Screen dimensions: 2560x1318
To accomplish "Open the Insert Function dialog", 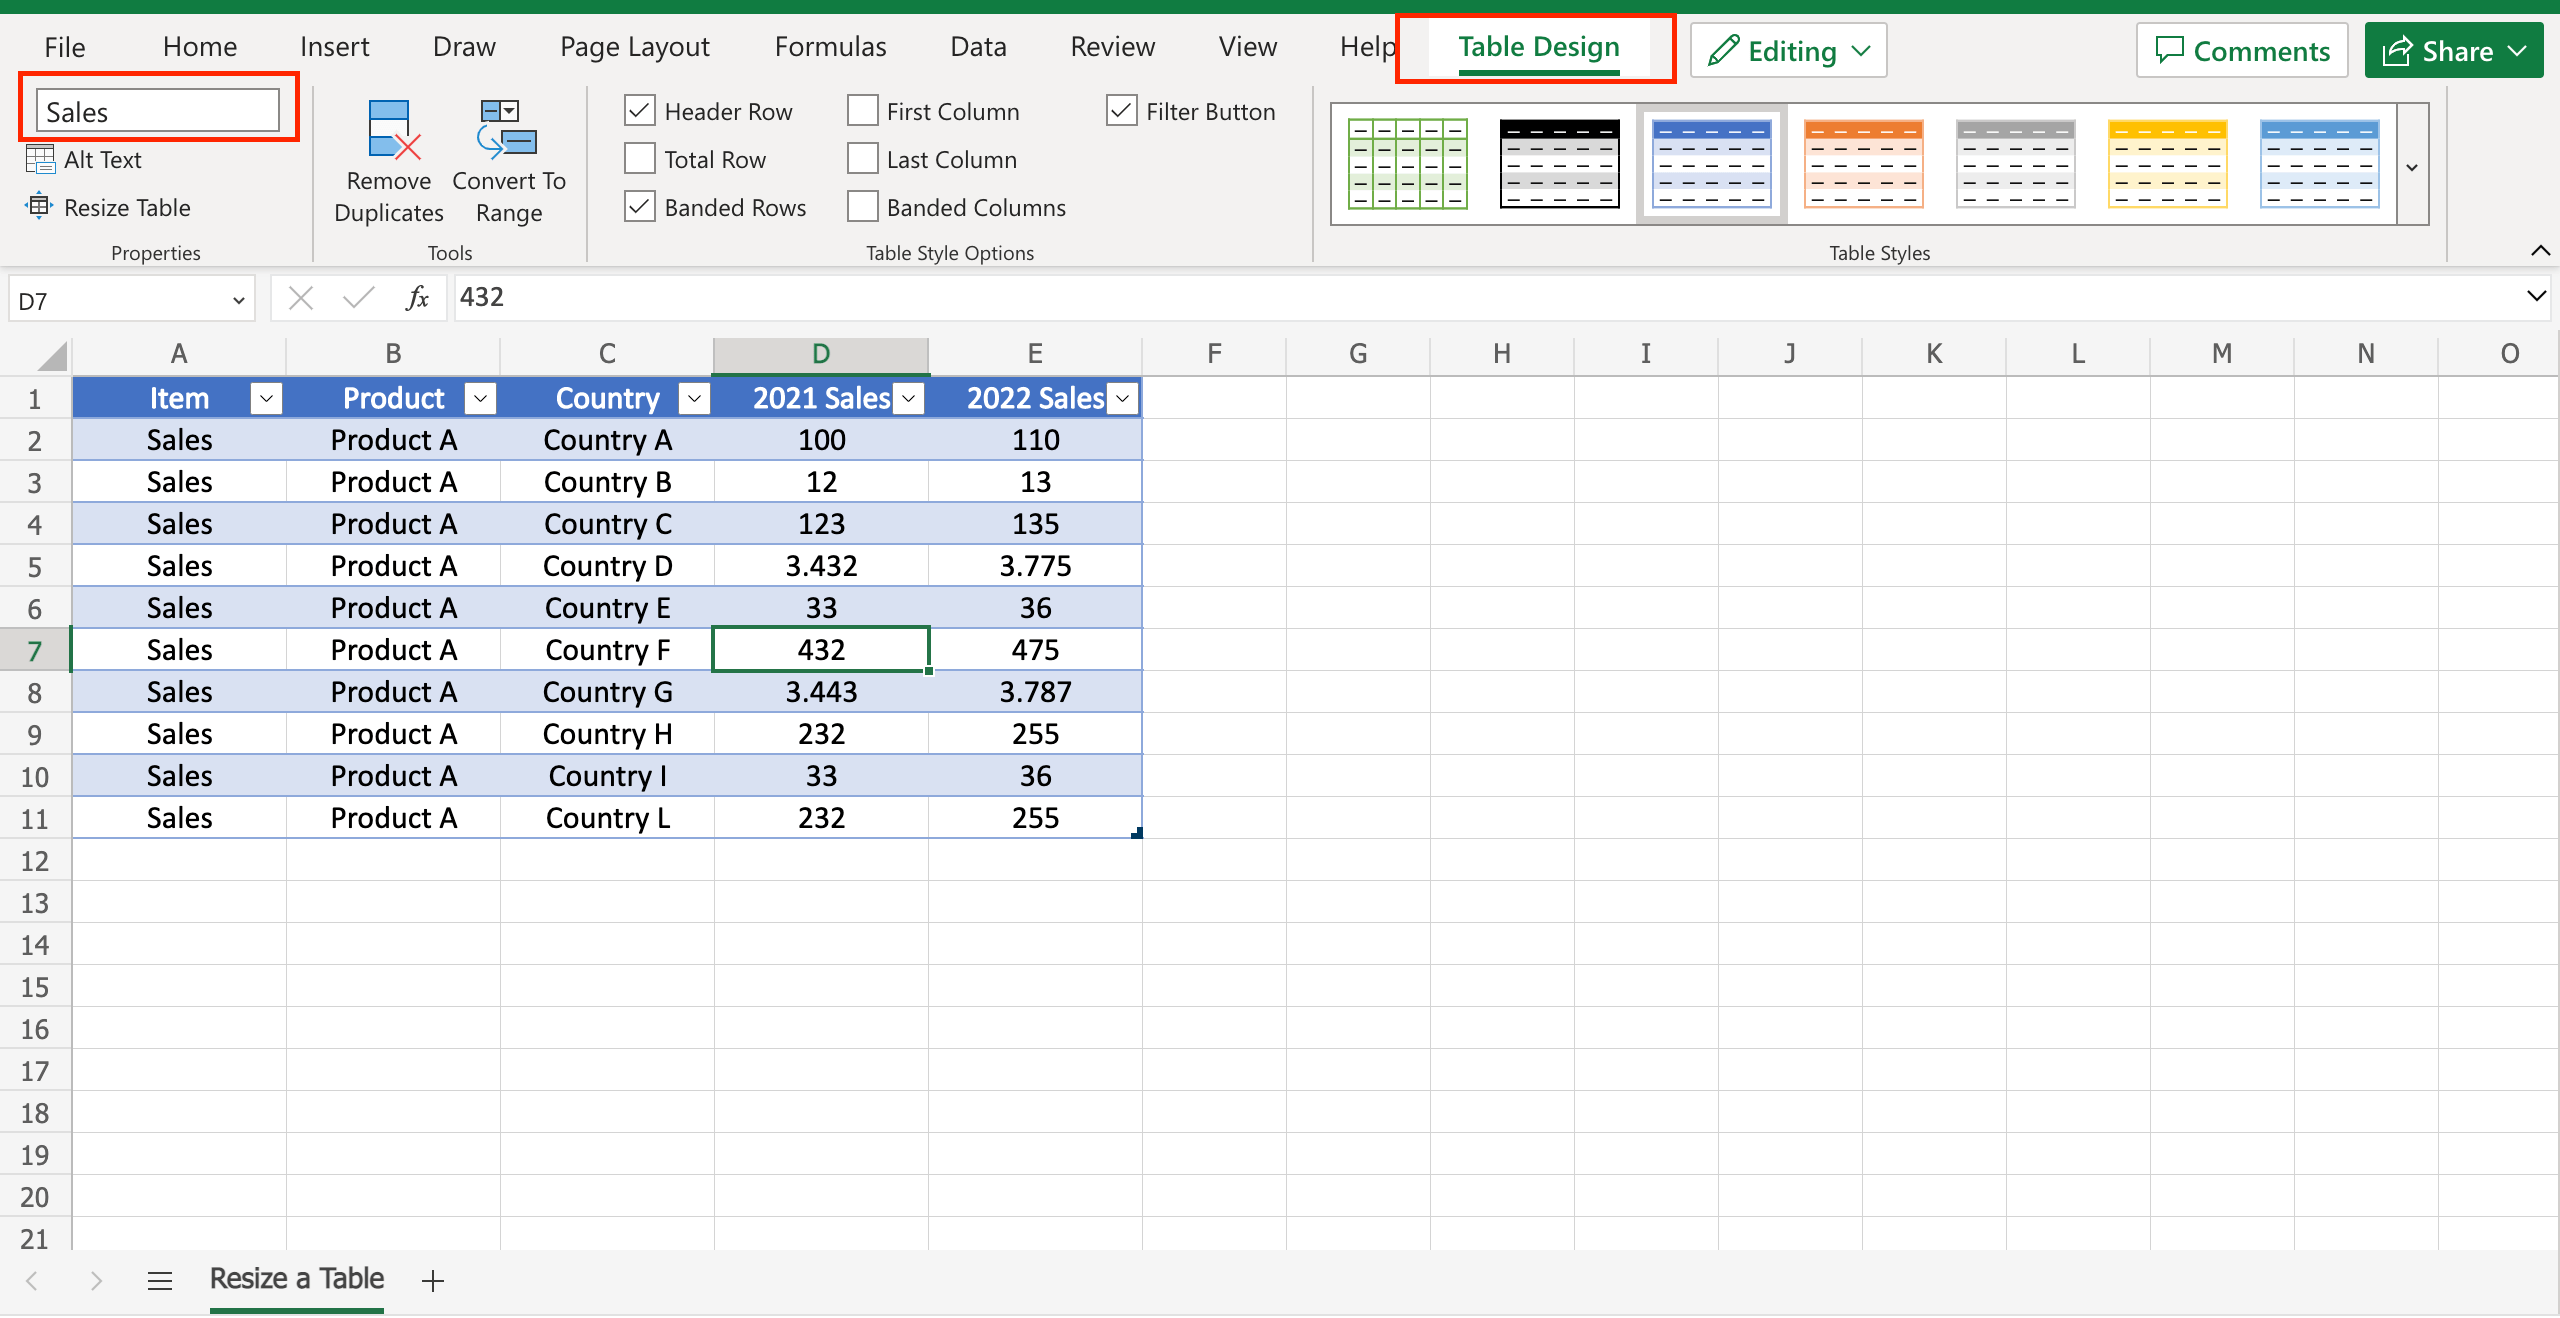I will point(417,297).
